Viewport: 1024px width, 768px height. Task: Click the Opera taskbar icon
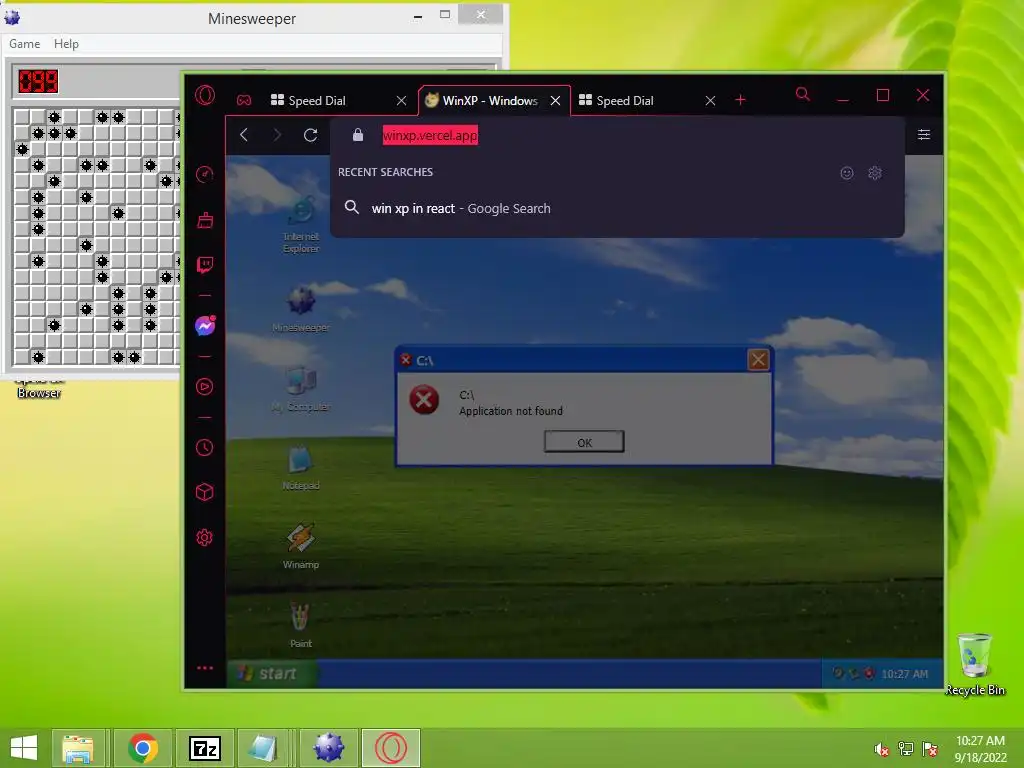coord(391,748)
